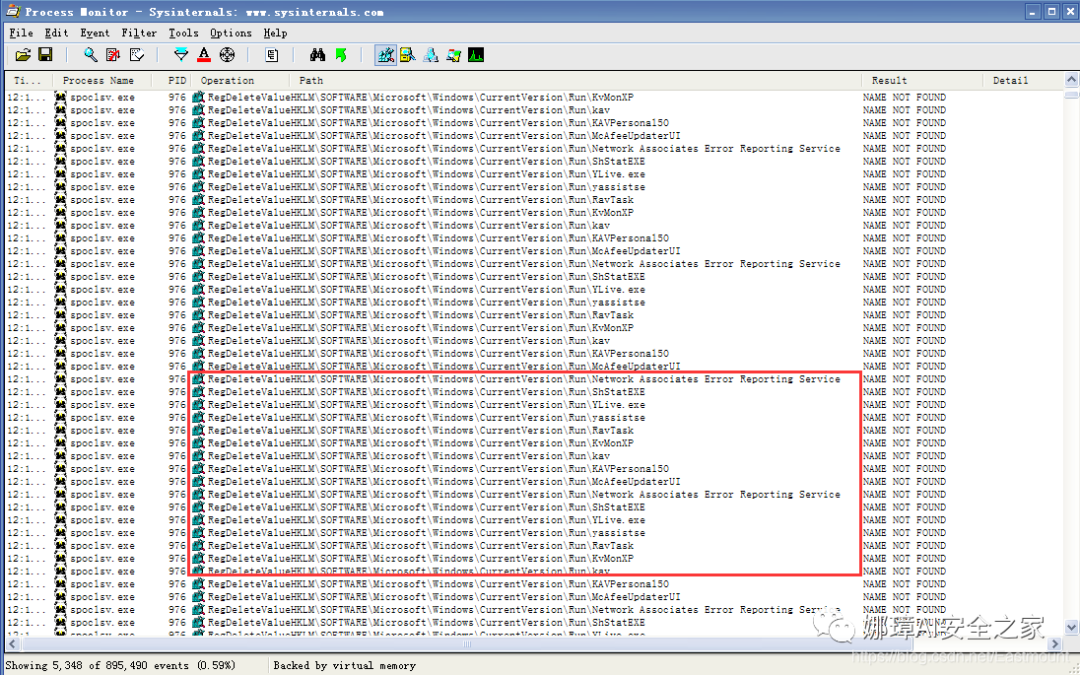Open the Edit menu
This screenshot has height=675, width=1080.
click(56, 33)
